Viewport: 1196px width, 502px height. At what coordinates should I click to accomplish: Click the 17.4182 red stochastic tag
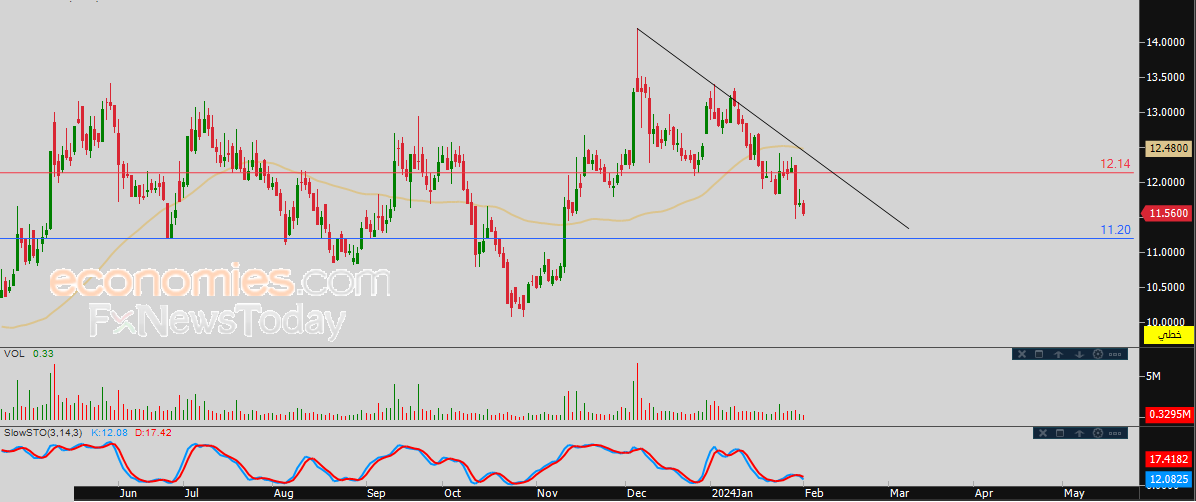pyautogui.click(x=1168, y=460)
